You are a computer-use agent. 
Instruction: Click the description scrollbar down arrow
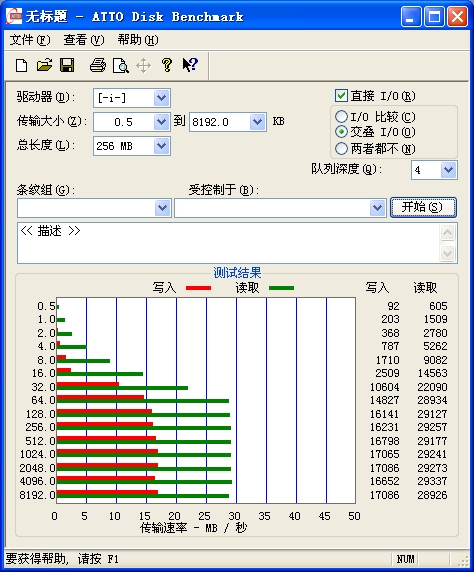pyautogui.click(x=448, y=253)
